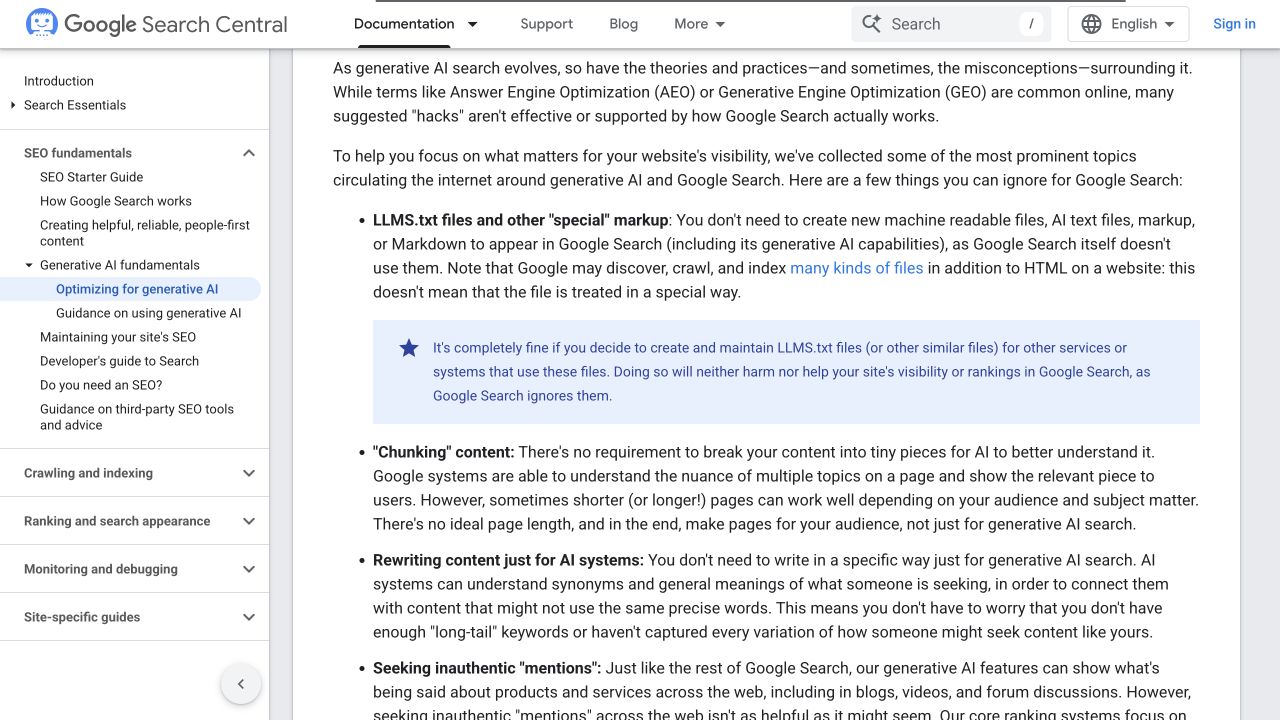Click the slash shortcut key in the search box
This screenshot has width=1280, height=720.
pyautogui.click(x=1031, y=24)
